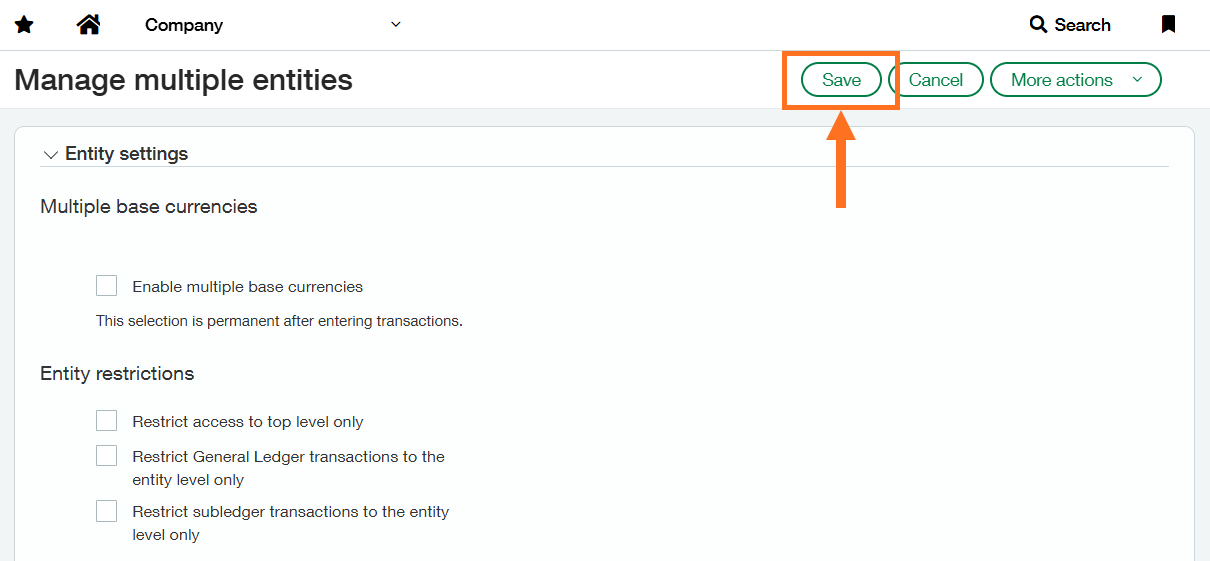1210x561 pixels.
Task: Enable multiple base currencies checkbox
Action: click(x=107, y=286)
